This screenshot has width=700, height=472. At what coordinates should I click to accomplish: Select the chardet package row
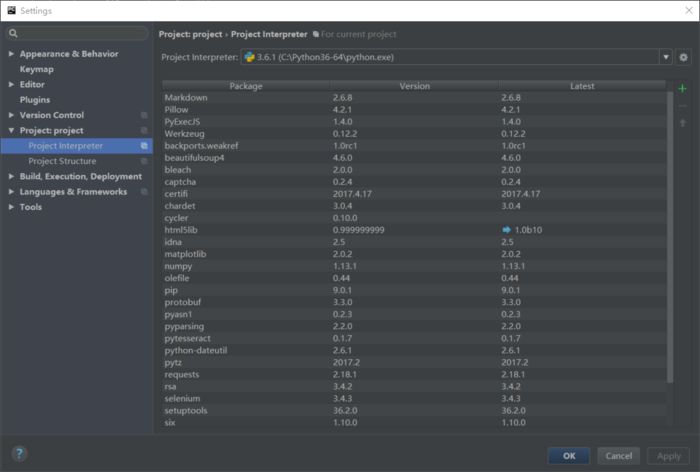click(414, 206)
